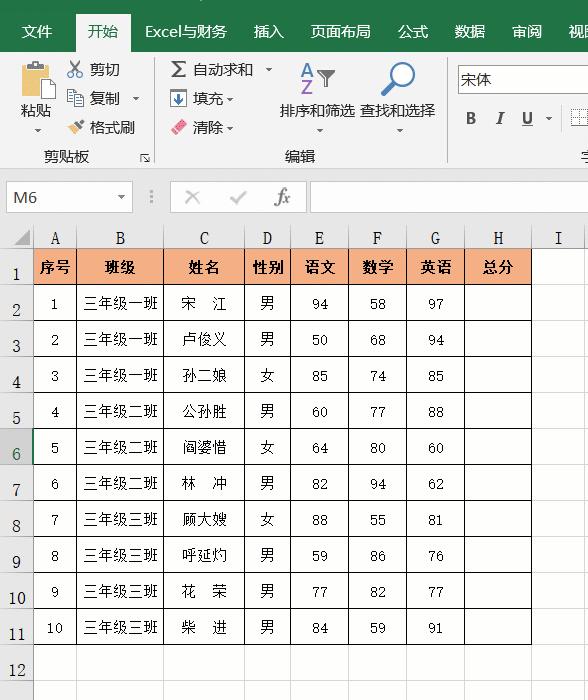Click the 查找和选择 label
The height and width of the screenshot is (700, 588).
397,110
